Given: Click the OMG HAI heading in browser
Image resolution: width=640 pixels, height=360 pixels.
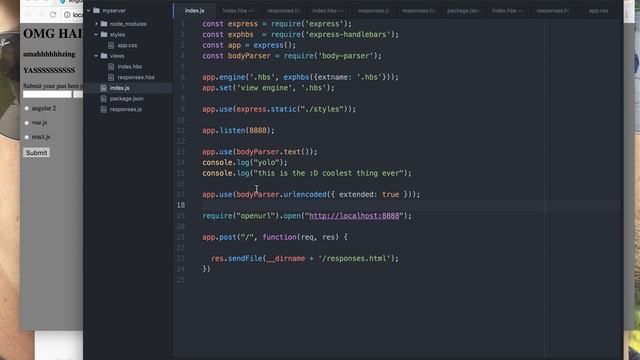Looking at the screenshot, I should pos(53,33).
